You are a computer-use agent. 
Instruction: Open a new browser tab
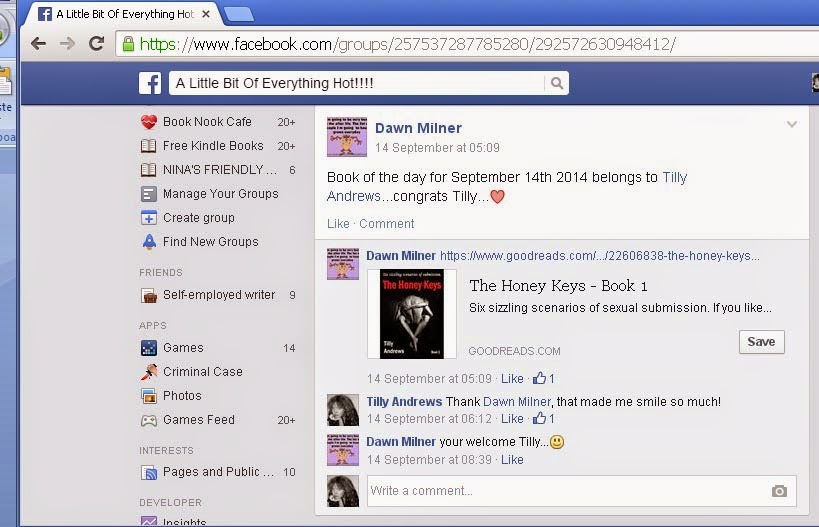coord(239,15)
